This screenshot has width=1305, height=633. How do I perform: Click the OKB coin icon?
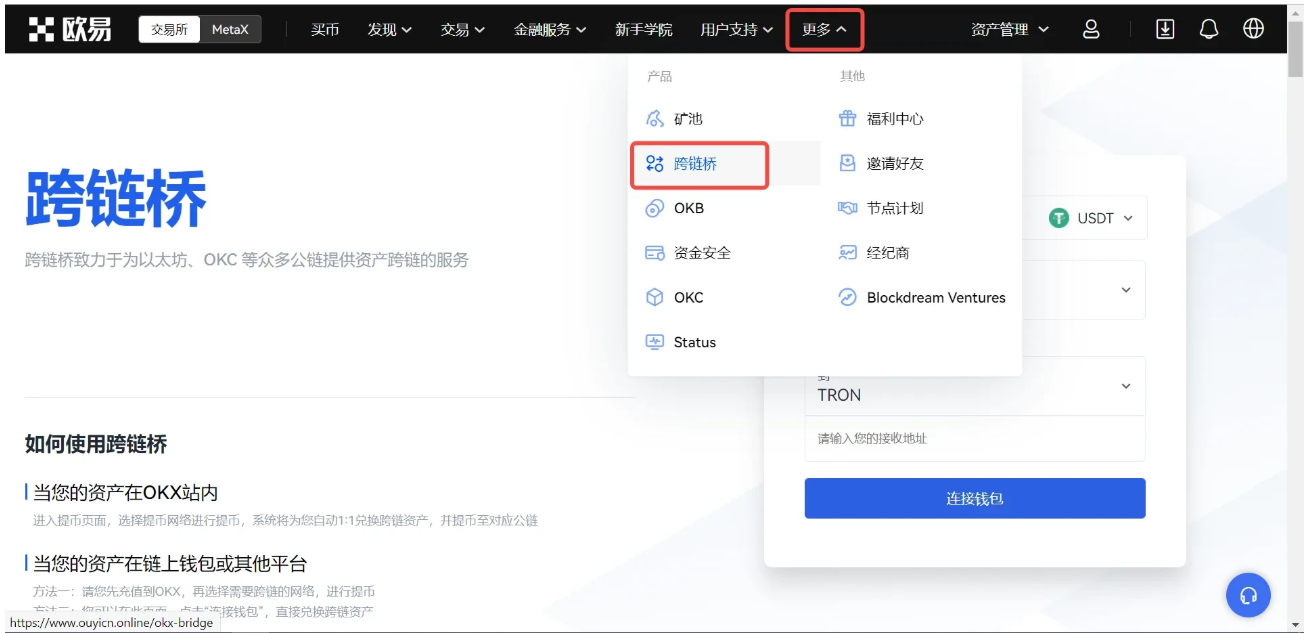[655, 208]
